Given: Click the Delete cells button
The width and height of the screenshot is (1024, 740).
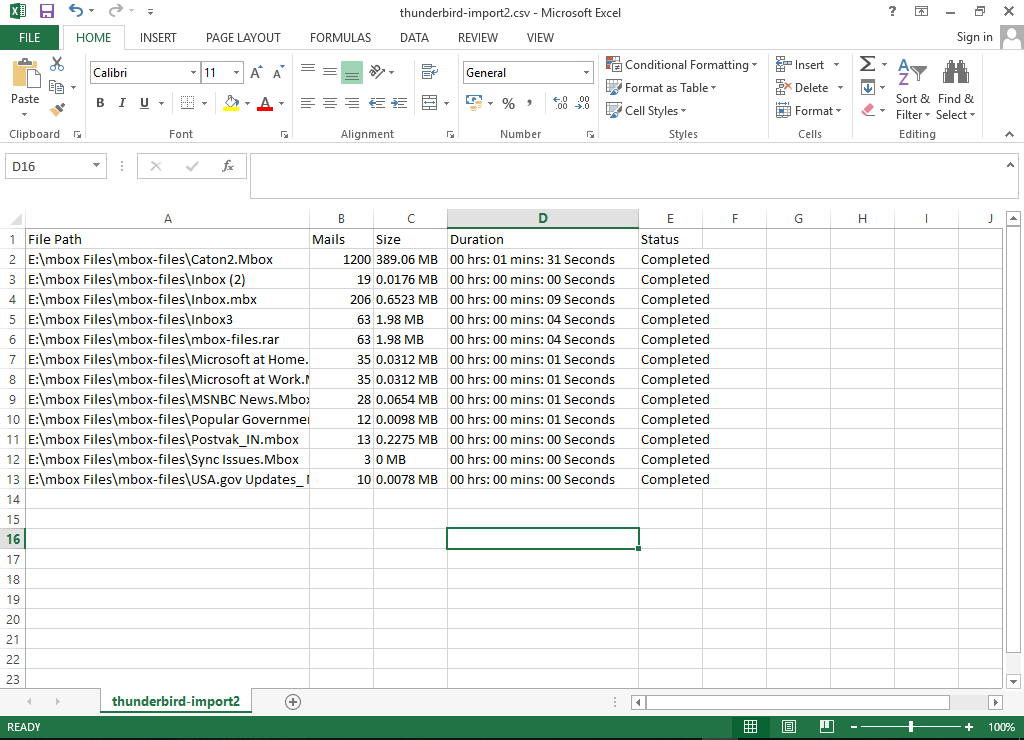Looking at the screenshot, I should point(803,88).
